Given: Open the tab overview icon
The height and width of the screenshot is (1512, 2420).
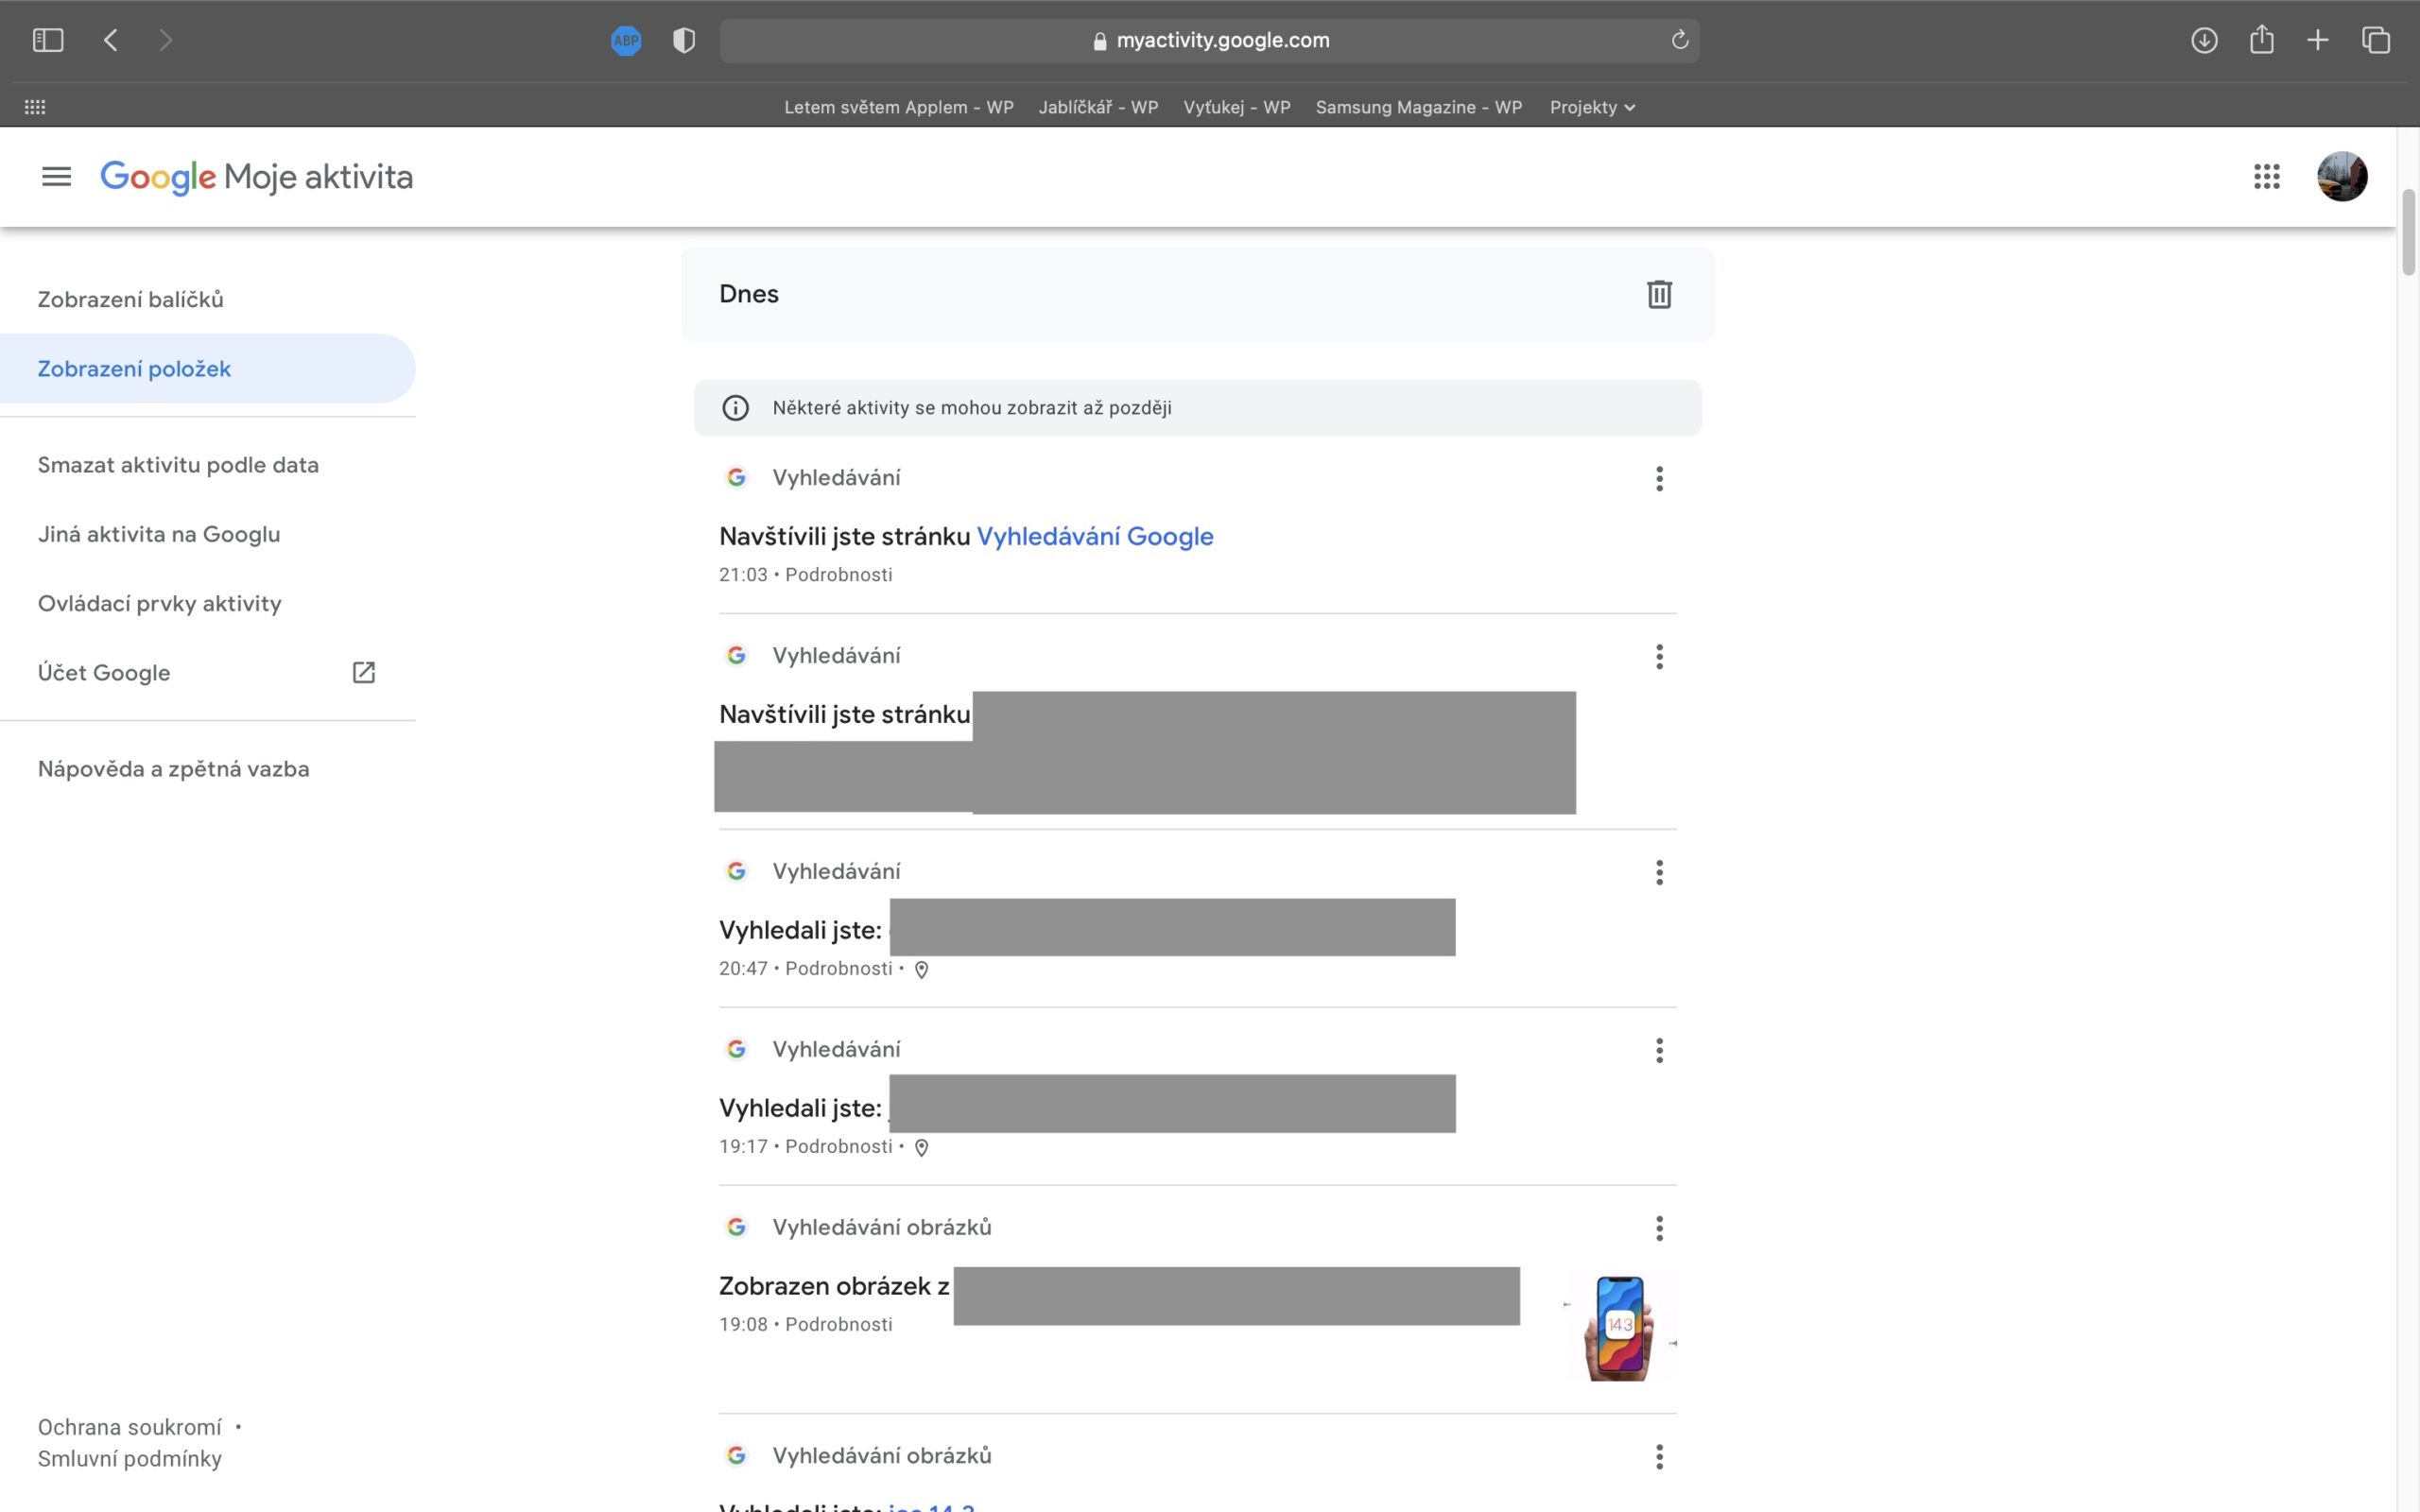Looking at the screenshot, I should pos(2376,40).
